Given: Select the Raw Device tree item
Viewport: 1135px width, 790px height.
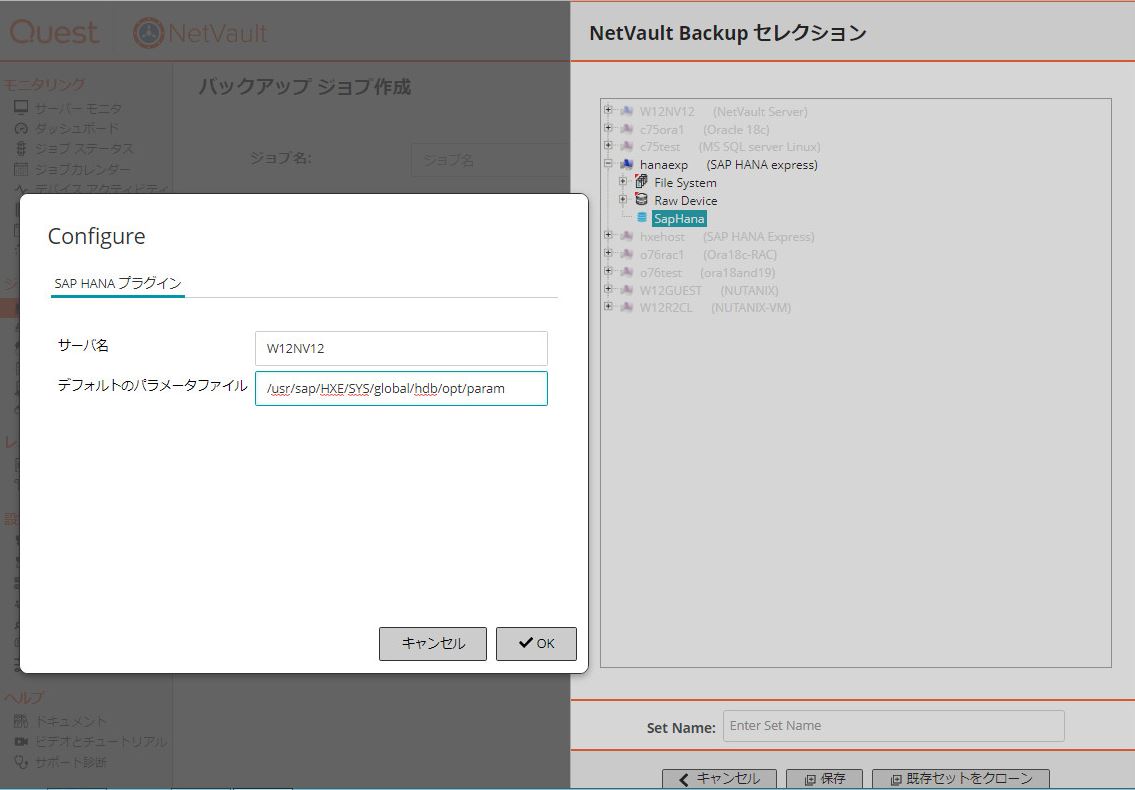Looking at the screenshot, I should (x=685, y=201).
